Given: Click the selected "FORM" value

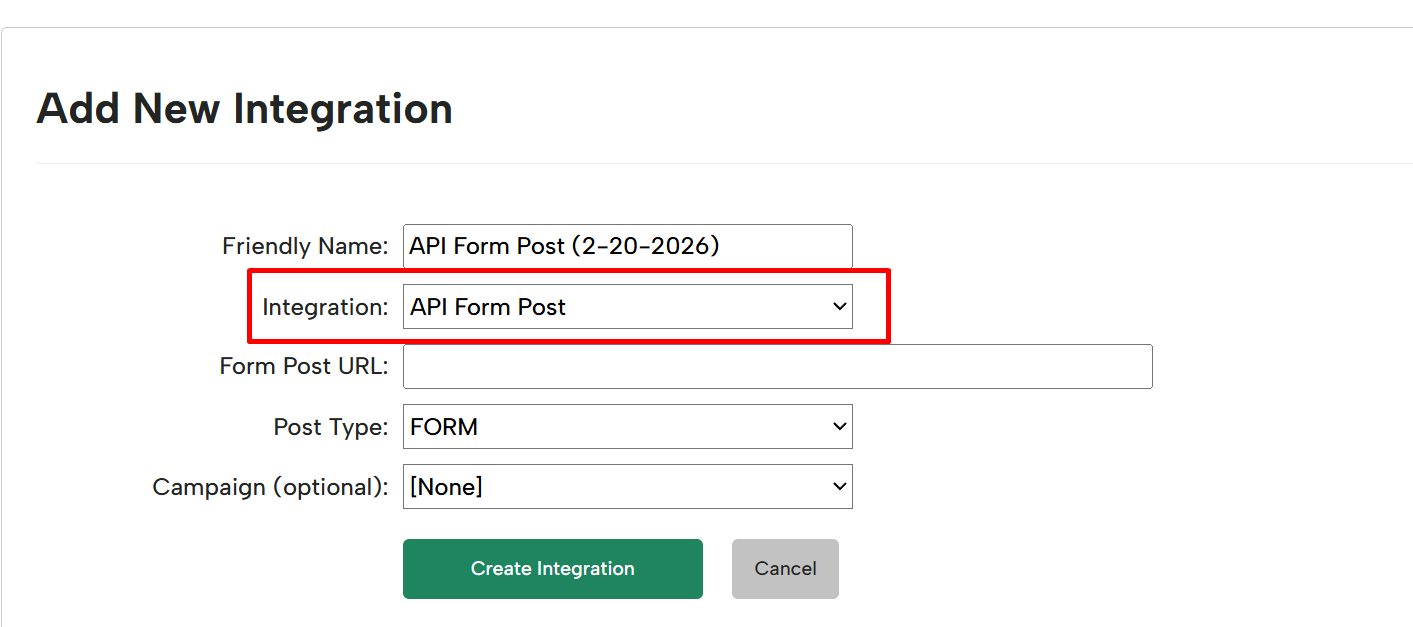Looking at the screenshot, I should pos(444,427).
